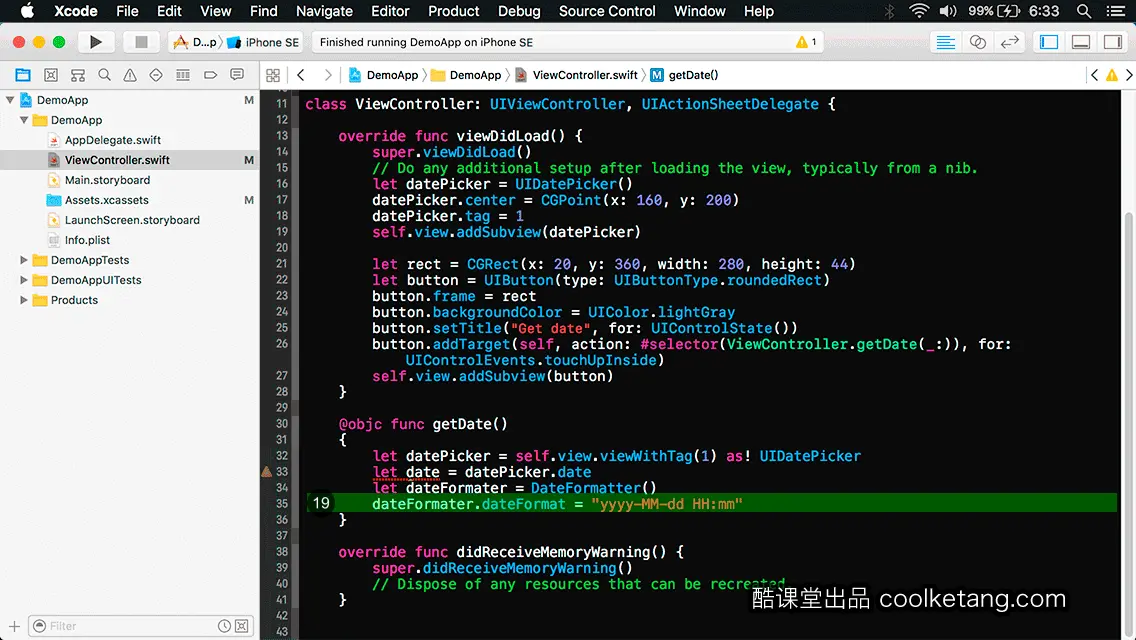Open Assets.xcassets catalog

click(106, 200)
